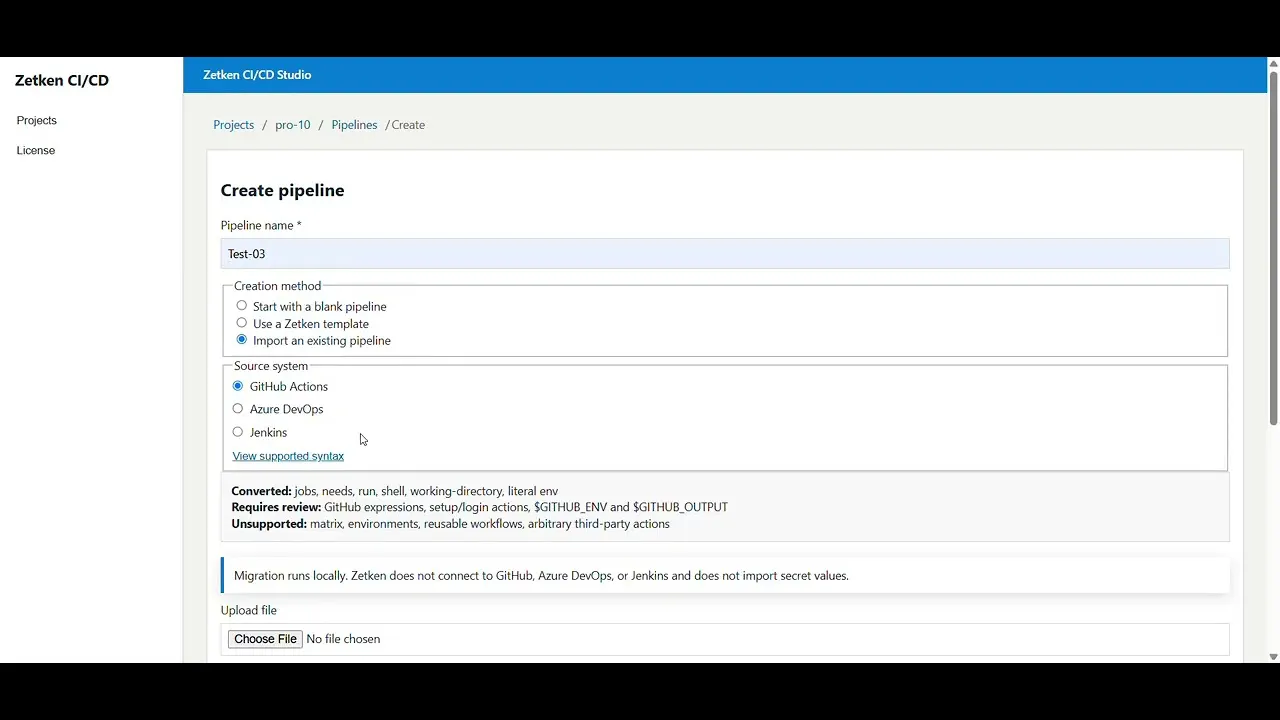Open the Projects sidebar menu item
This screenshot has width=1280, height=720.
pos(37,120)
